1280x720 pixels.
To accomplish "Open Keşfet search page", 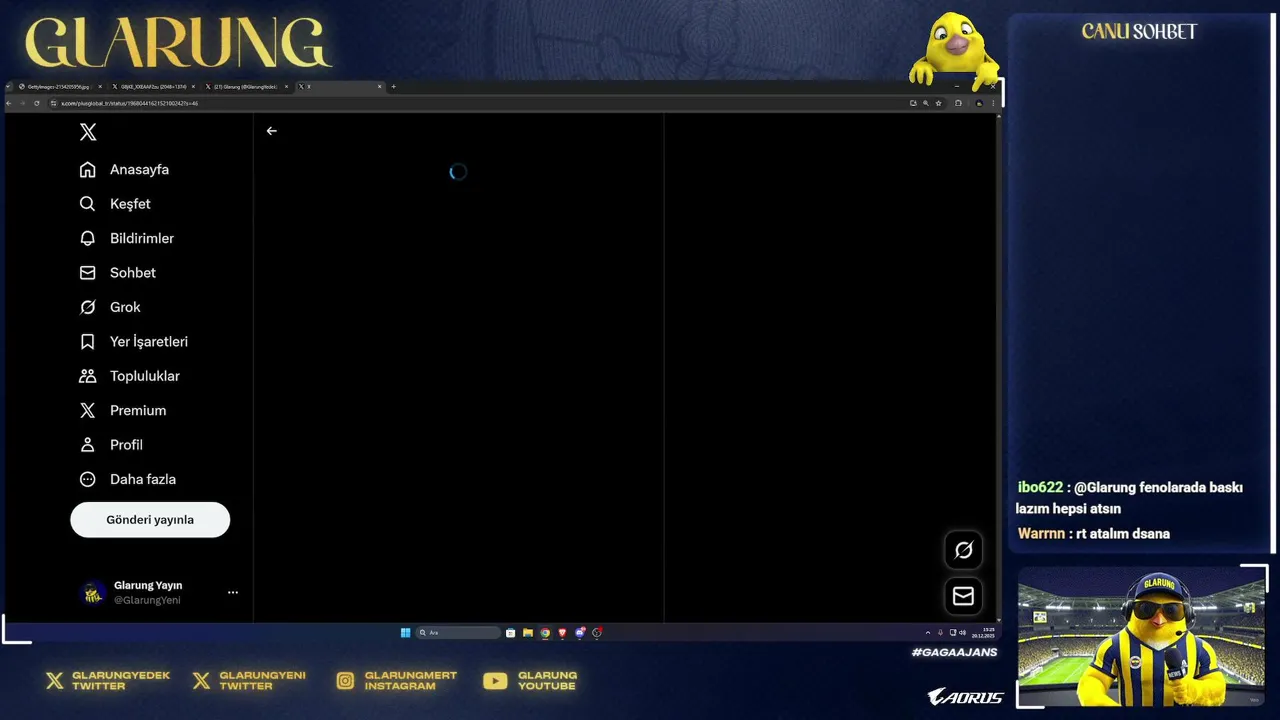I will [x=115, y=204].
